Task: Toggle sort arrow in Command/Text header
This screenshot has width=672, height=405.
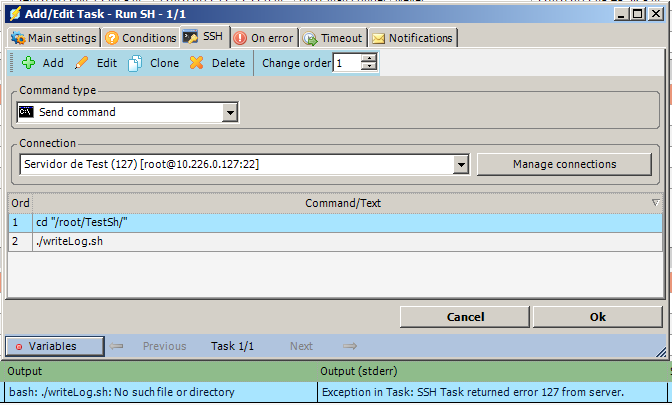Action: tap(654, 203)
